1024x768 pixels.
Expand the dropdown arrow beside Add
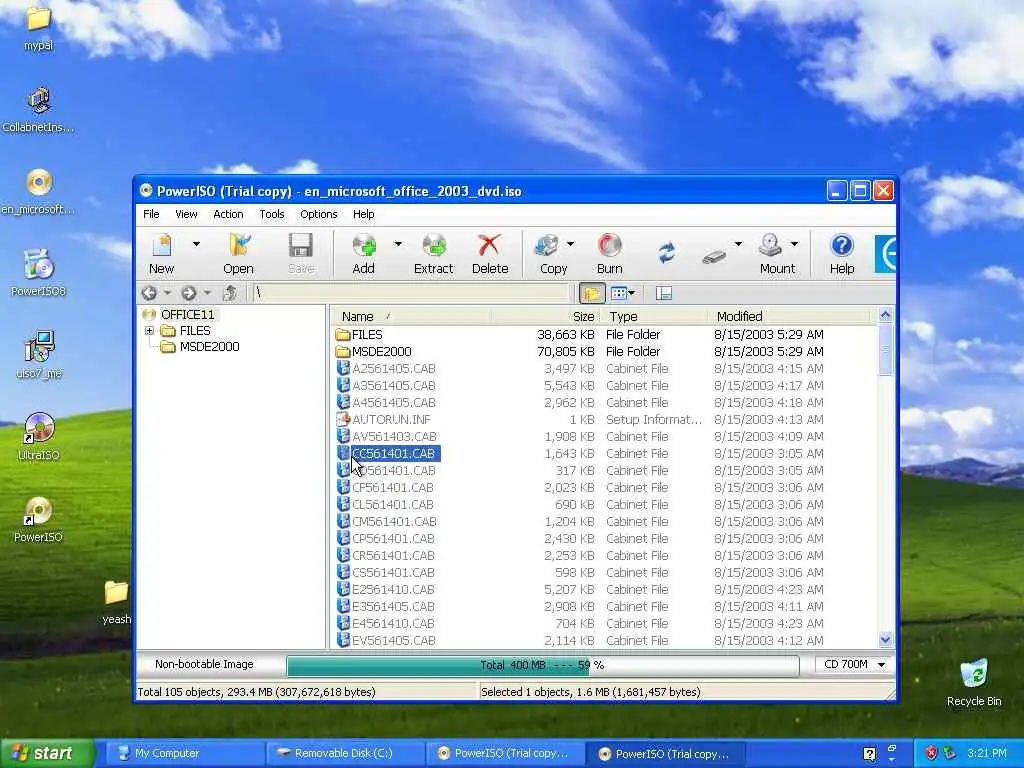click(398, 244)
